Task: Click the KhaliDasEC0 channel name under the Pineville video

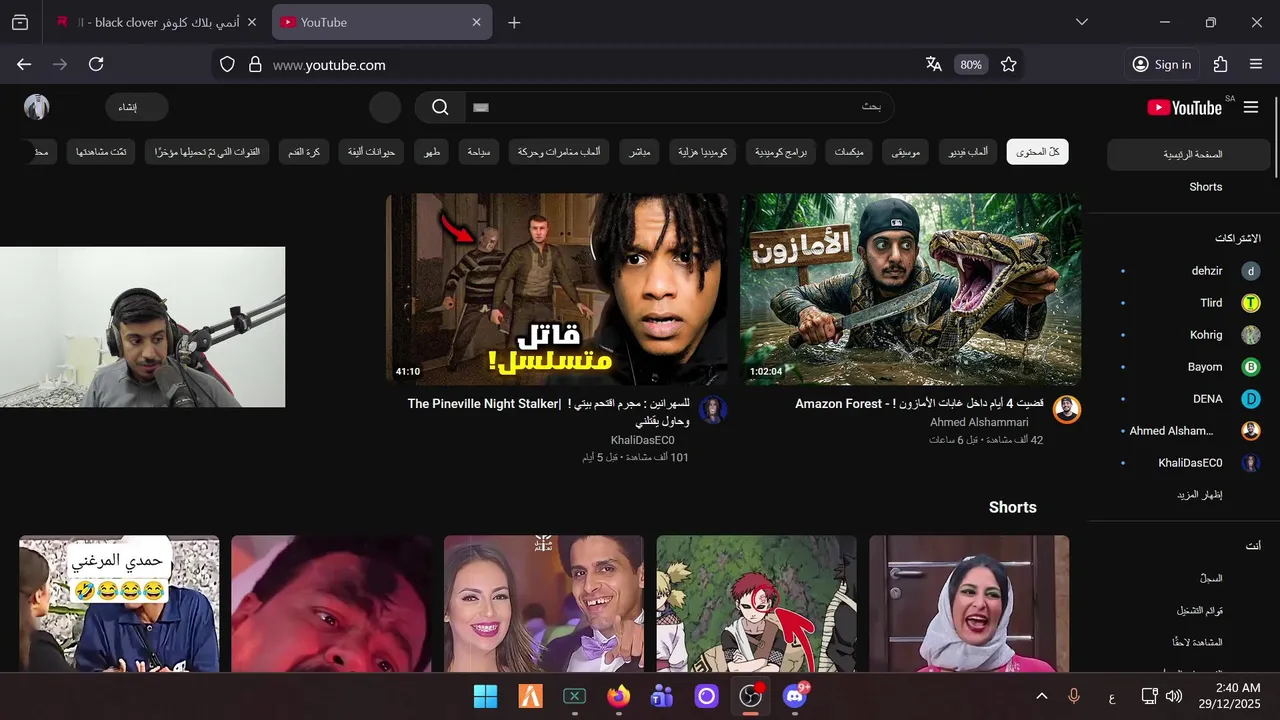Action: 643,440
